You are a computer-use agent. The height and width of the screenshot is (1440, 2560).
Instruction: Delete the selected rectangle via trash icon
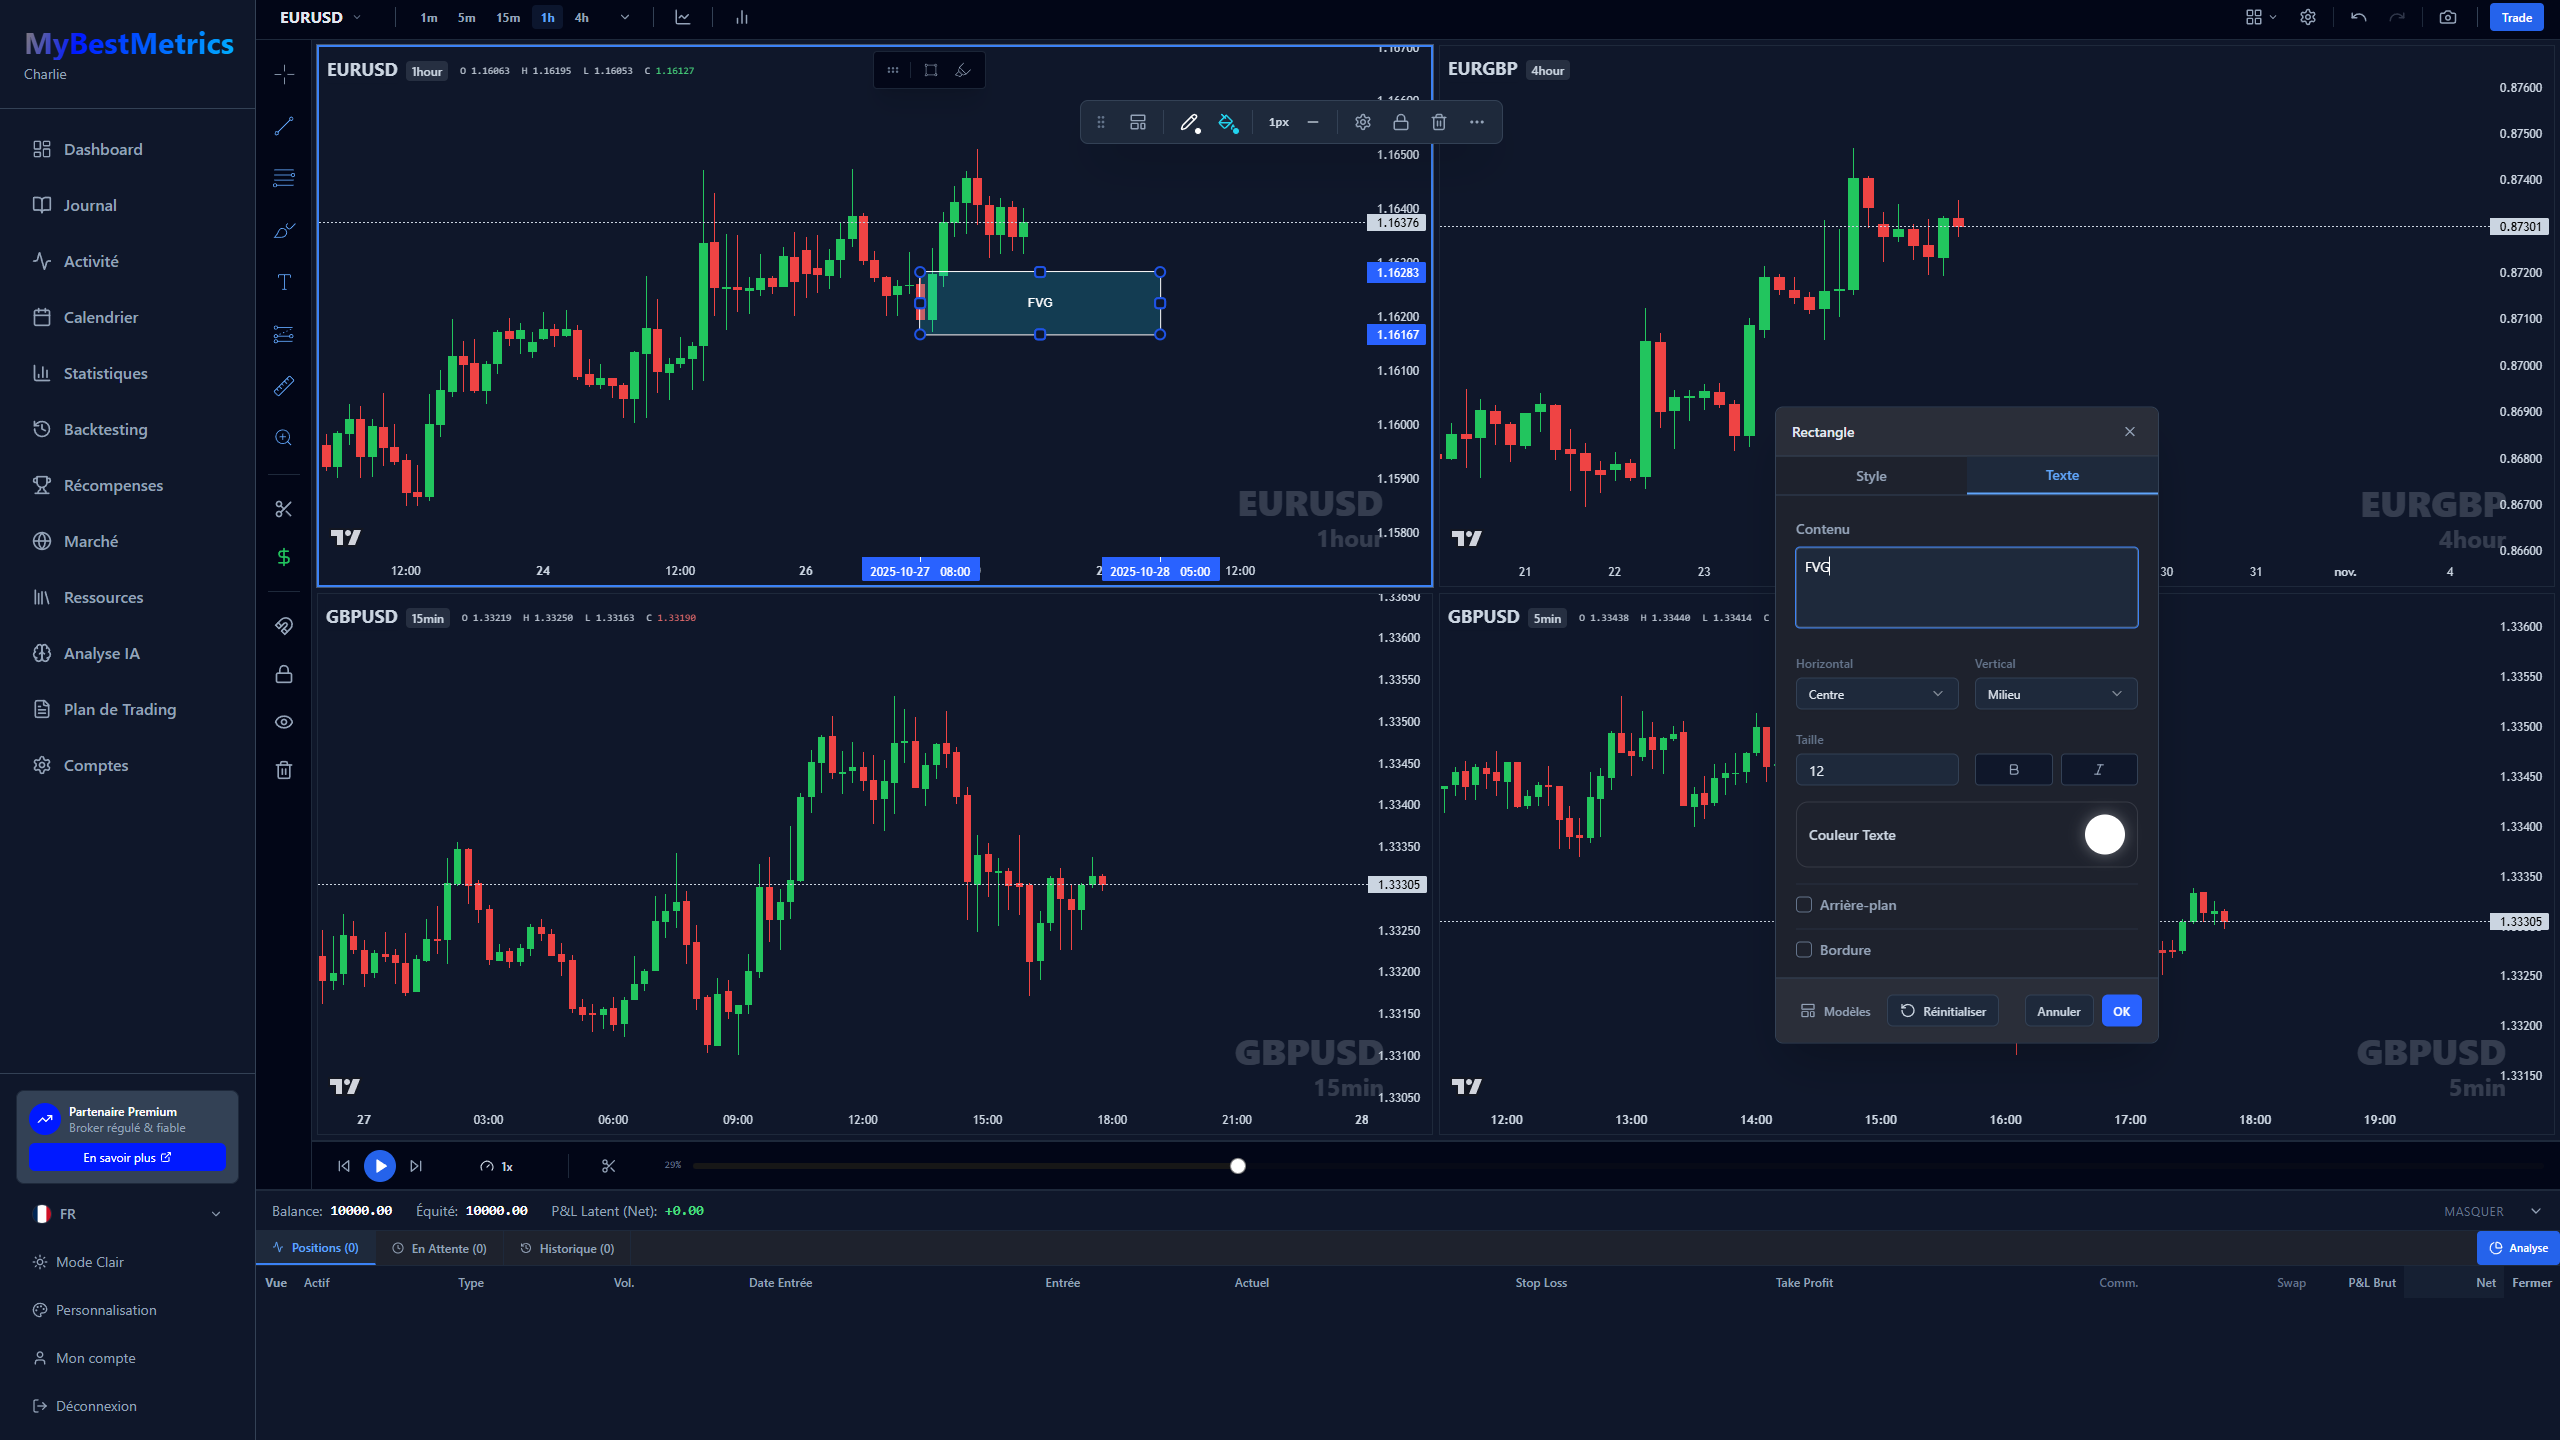(x=1439, y=122)
